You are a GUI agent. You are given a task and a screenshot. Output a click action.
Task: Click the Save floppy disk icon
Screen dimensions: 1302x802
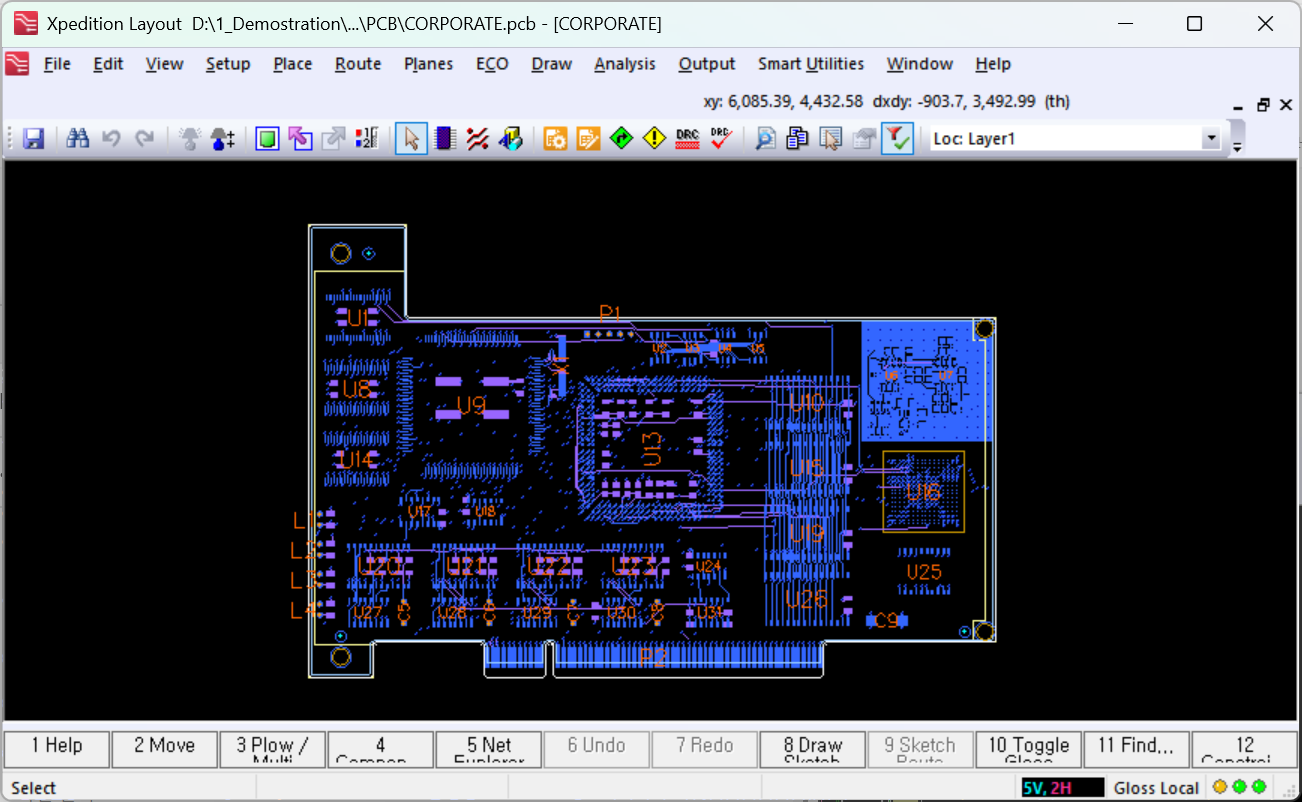tap(34, 139)
